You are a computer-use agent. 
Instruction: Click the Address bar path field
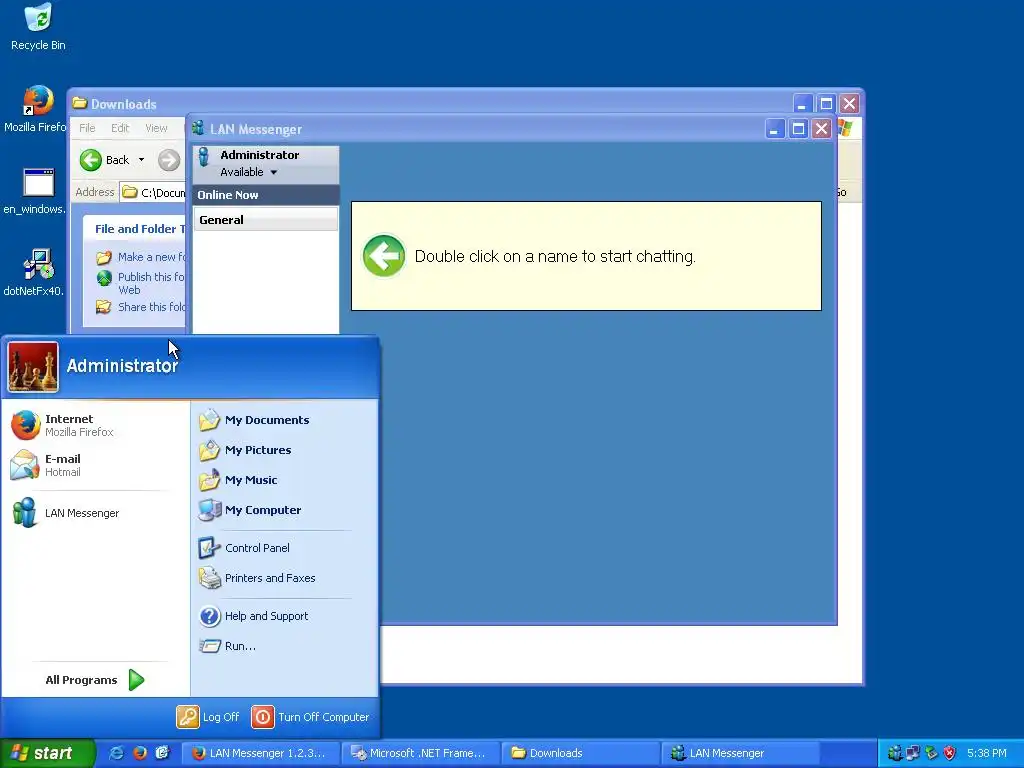[x=154, y=192]
